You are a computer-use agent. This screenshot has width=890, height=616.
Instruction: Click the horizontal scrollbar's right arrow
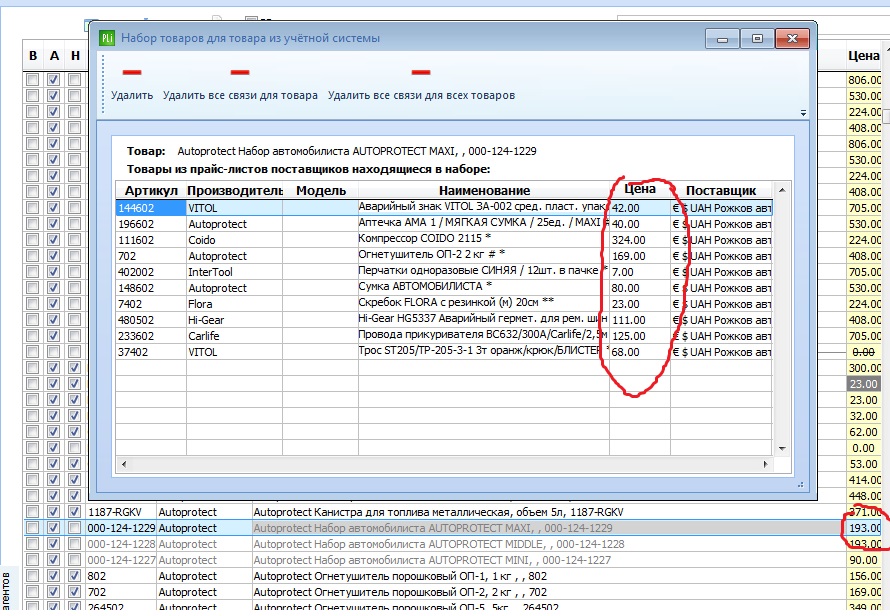(x=765, y=464)
